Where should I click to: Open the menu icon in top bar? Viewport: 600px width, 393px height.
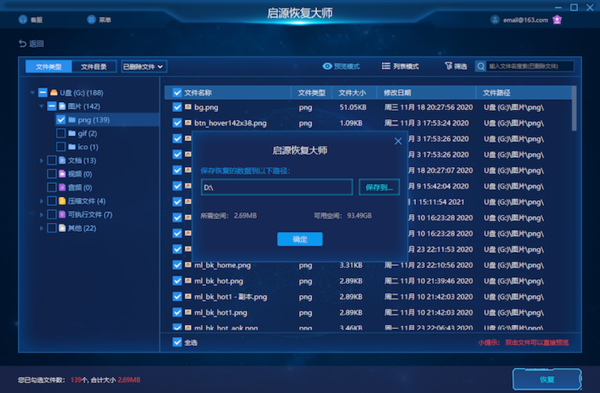pos(91,19)
